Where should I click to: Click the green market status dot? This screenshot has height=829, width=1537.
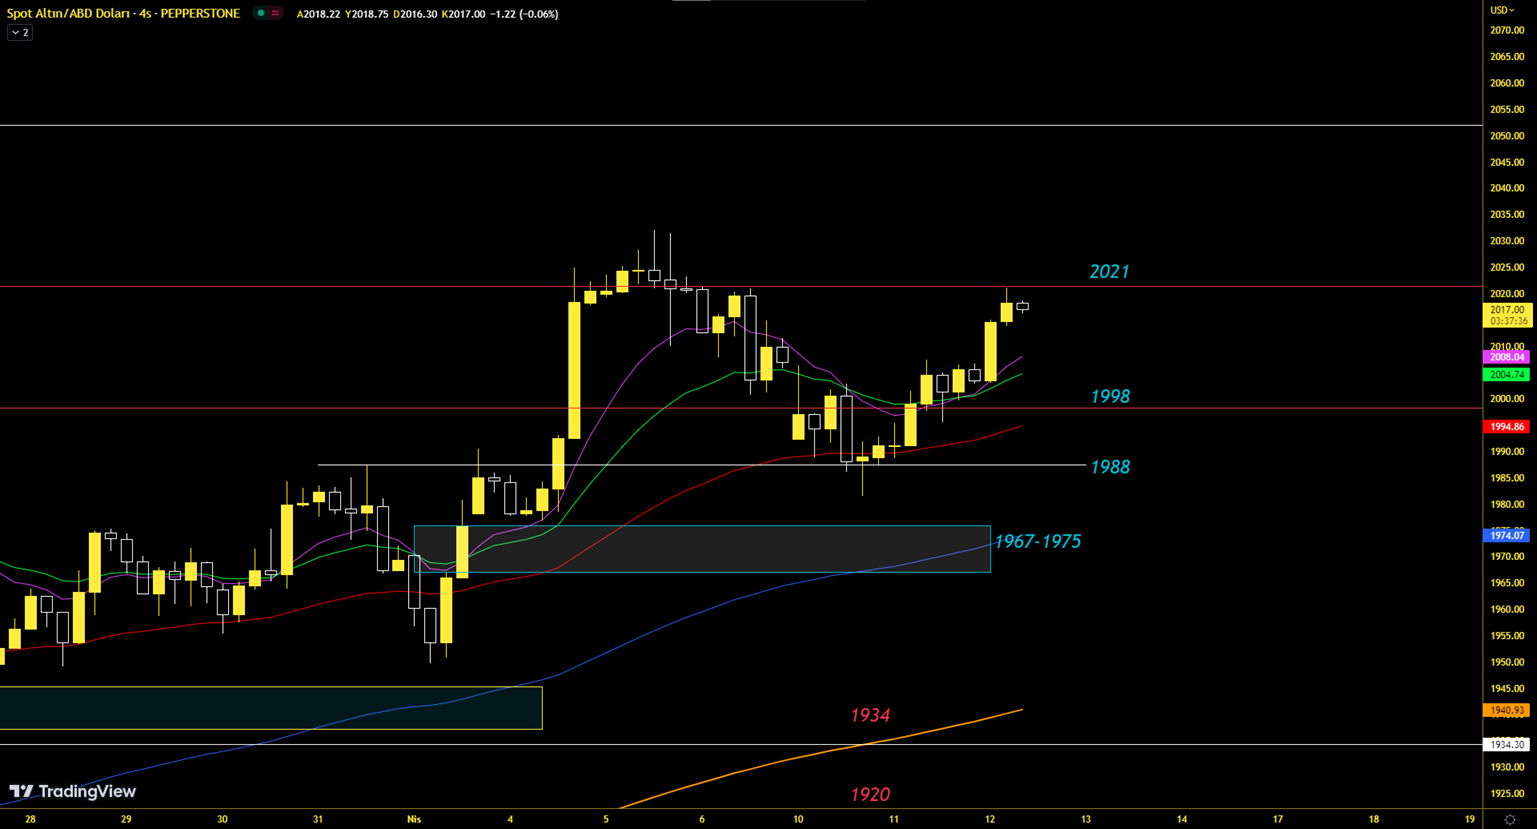[x=261, y=13]
